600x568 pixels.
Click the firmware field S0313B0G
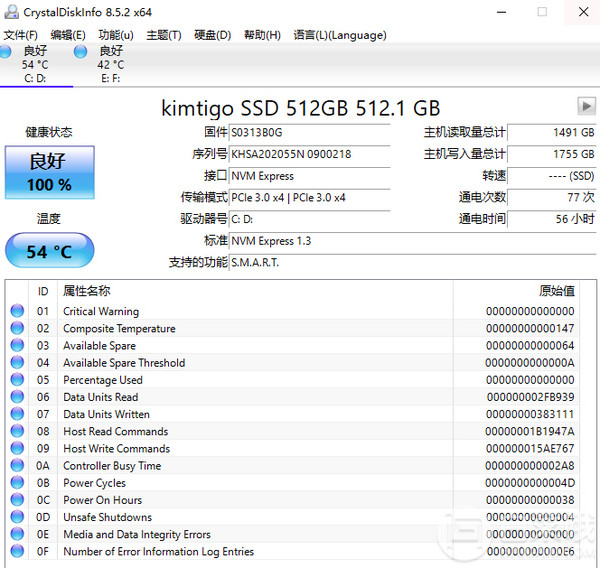pyautogui.click(x=309, y=133)
